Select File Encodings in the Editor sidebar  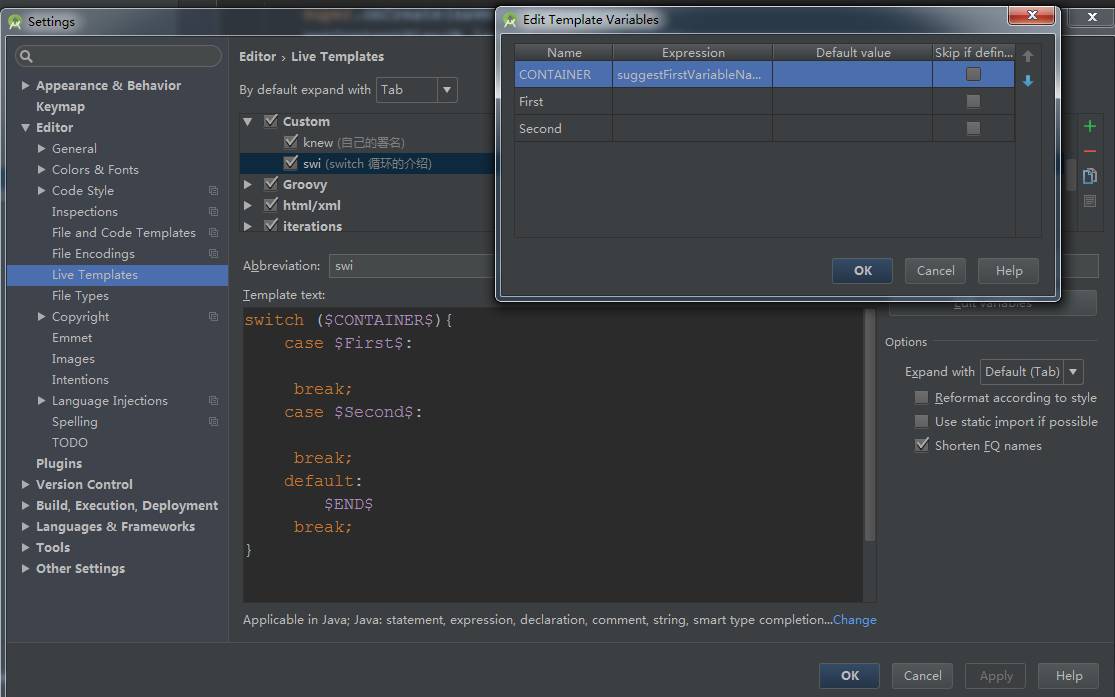click(93, 253)
